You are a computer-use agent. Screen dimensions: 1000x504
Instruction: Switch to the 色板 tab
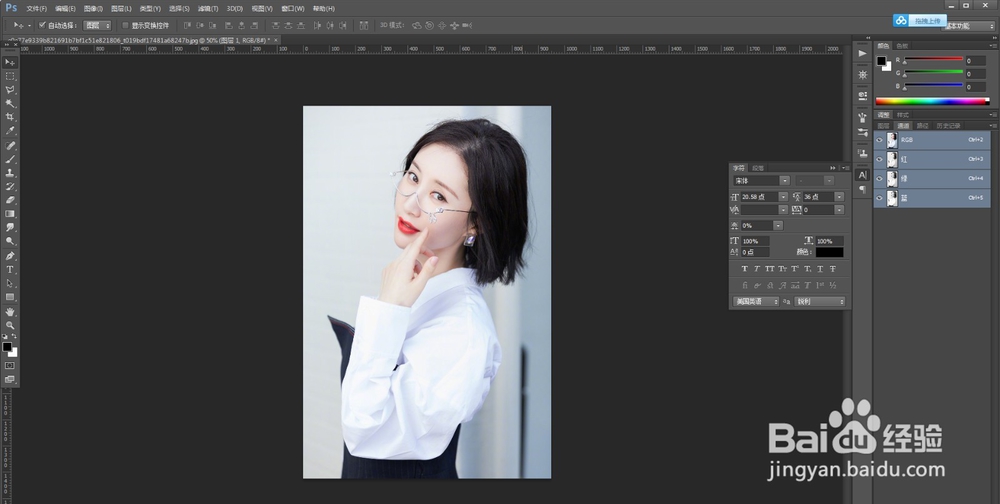click(902, 46)
